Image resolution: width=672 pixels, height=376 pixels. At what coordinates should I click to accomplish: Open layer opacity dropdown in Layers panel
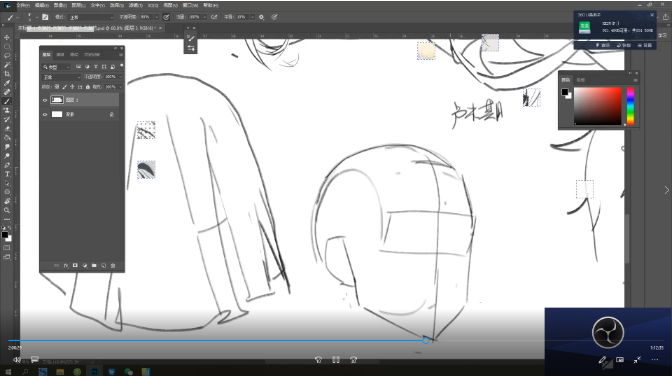pos(121,77)
